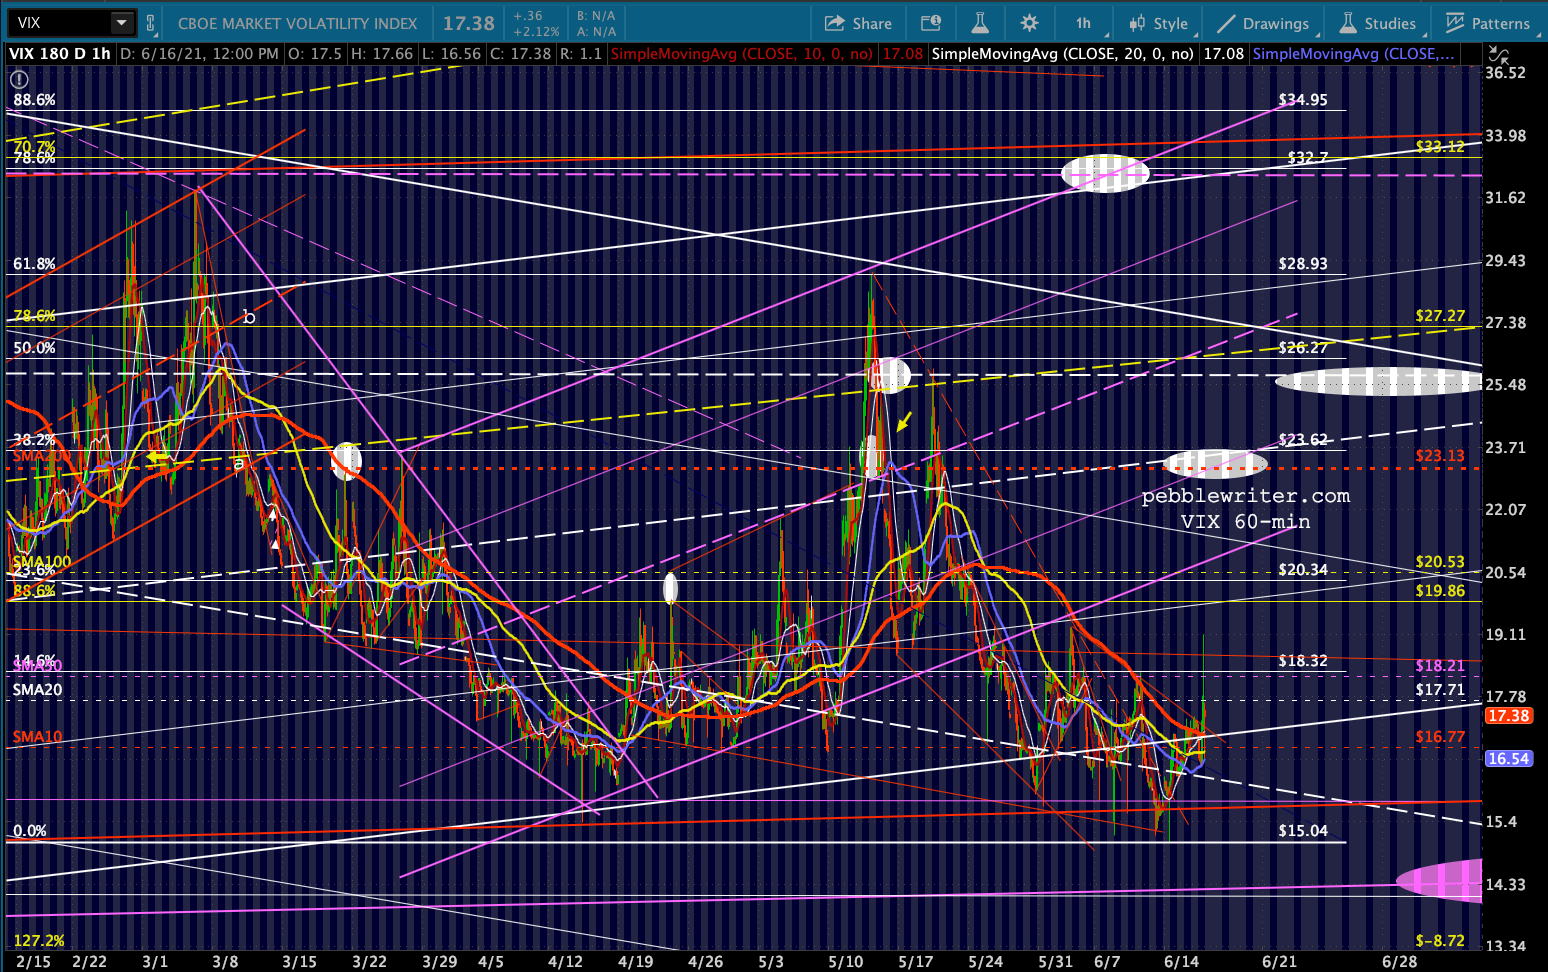Click the red $23.13 price label
This screenshot has height=972, width=1548.
[1440, 456]
